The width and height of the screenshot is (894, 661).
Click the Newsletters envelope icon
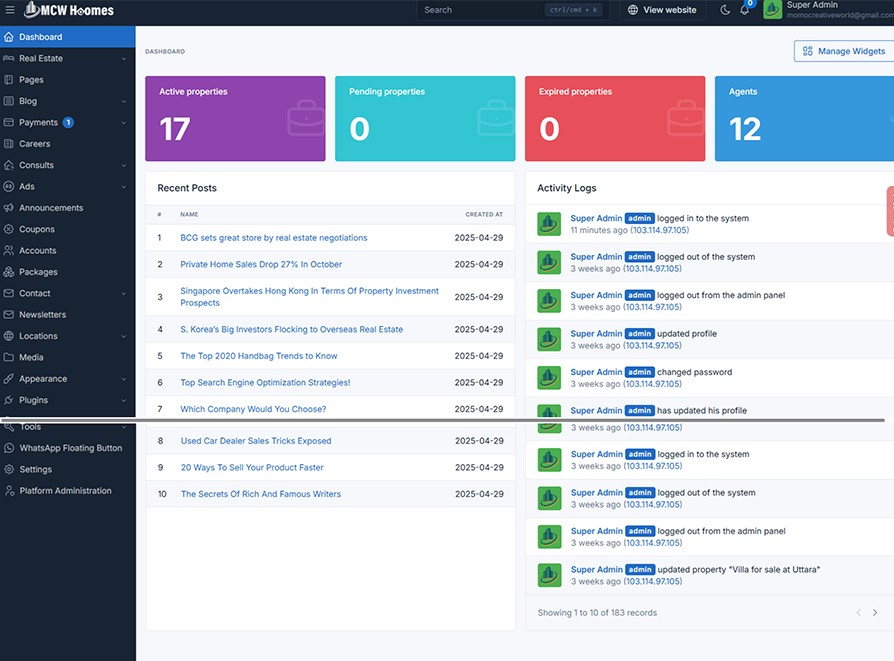point(9,315)
